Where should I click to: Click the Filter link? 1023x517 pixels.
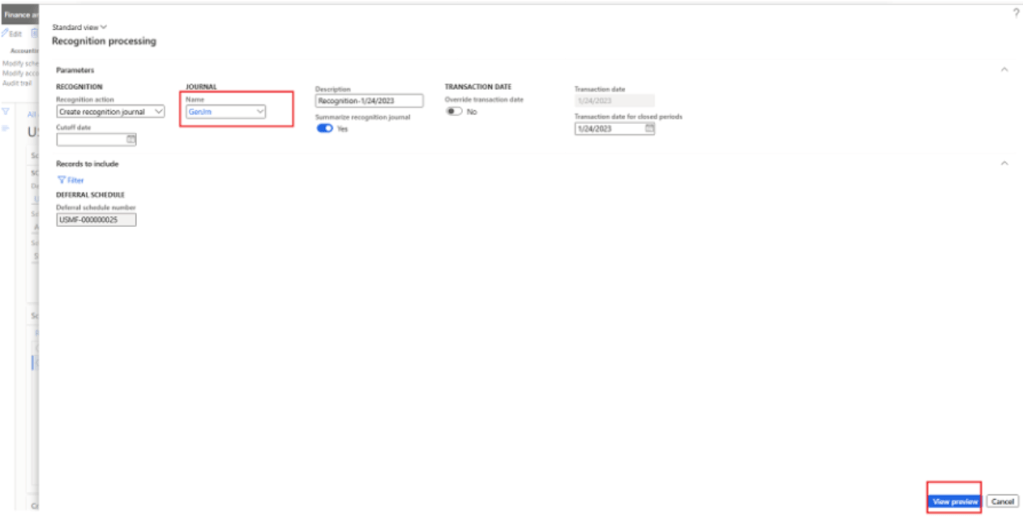coord(75,180)
